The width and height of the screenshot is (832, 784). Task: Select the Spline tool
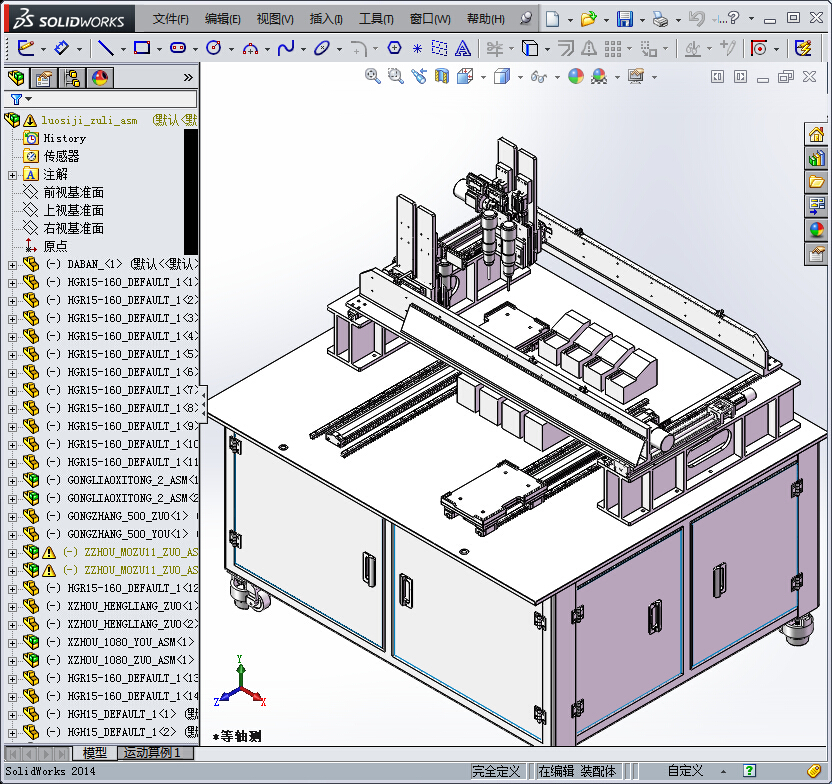pos(286,48)
